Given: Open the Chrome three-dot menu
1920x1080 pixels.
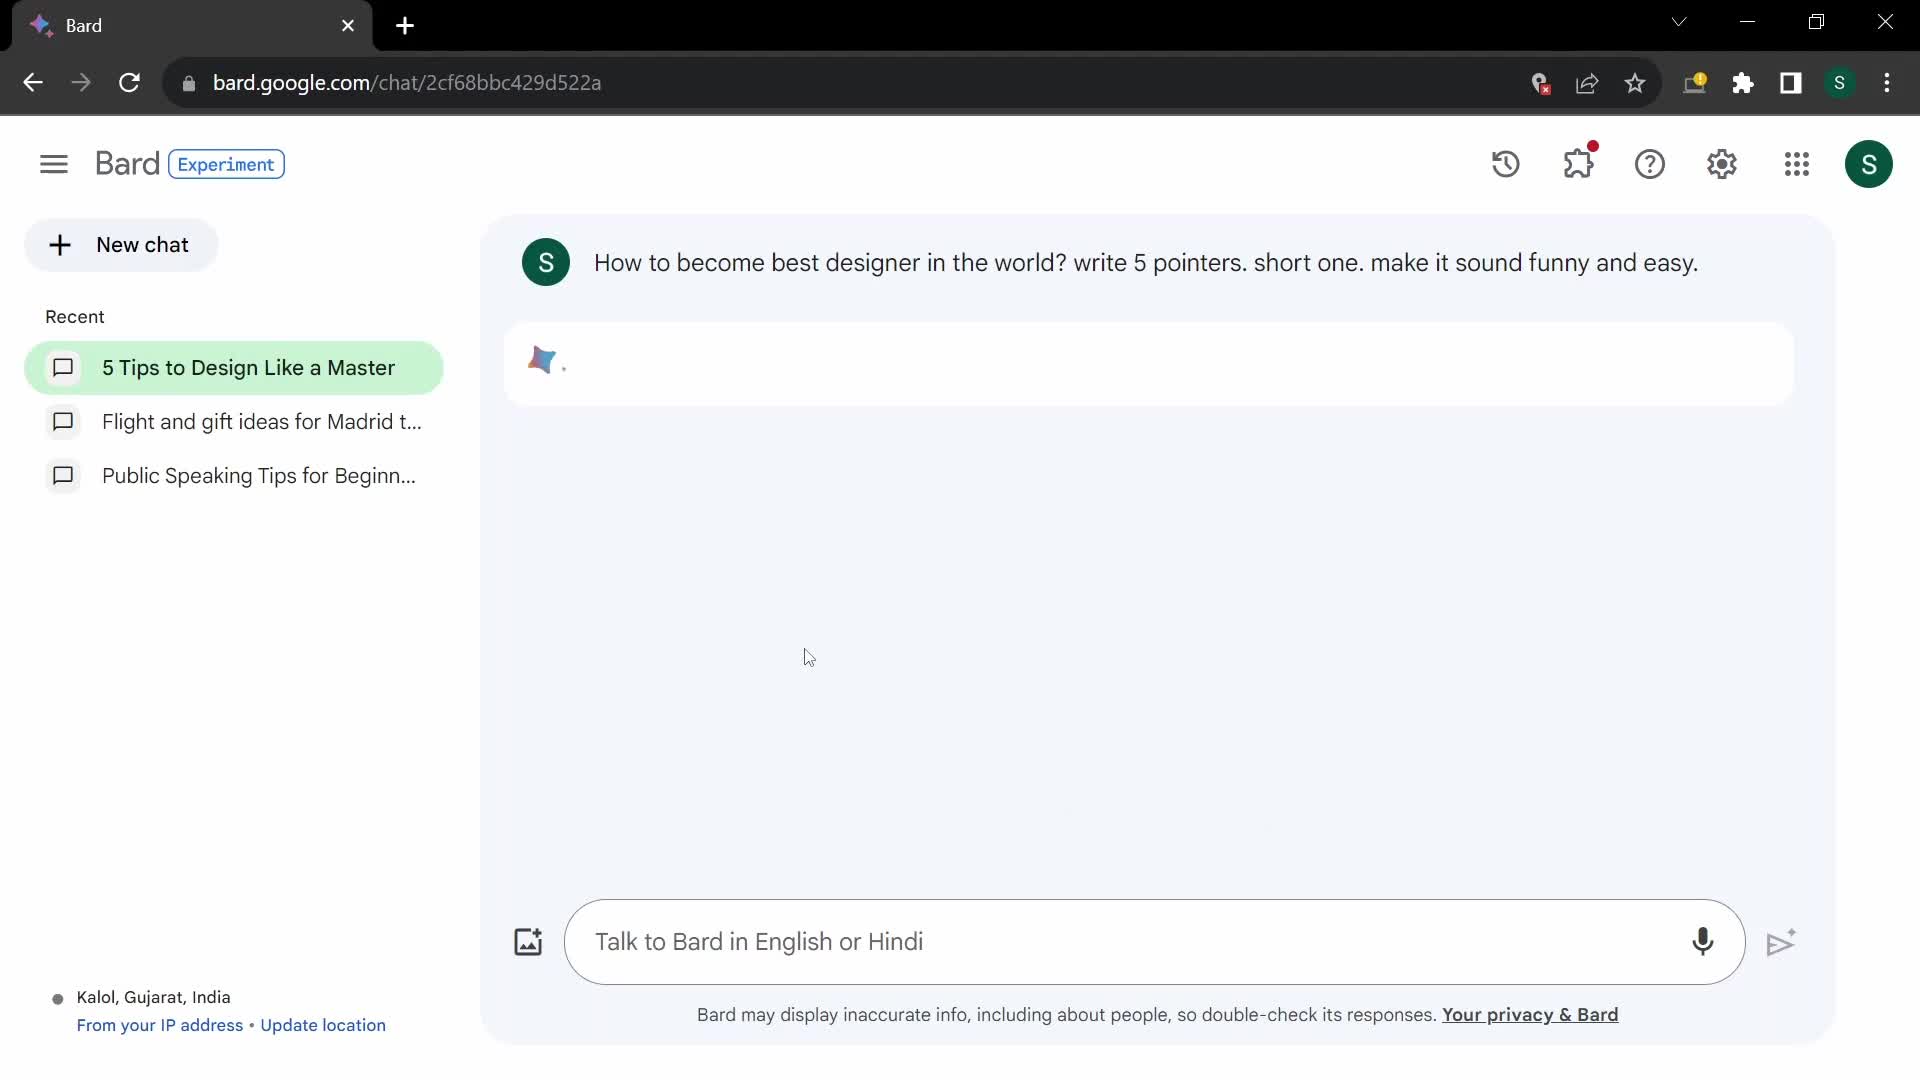Looking at the screenshot, I should [x=1887, y=83].
